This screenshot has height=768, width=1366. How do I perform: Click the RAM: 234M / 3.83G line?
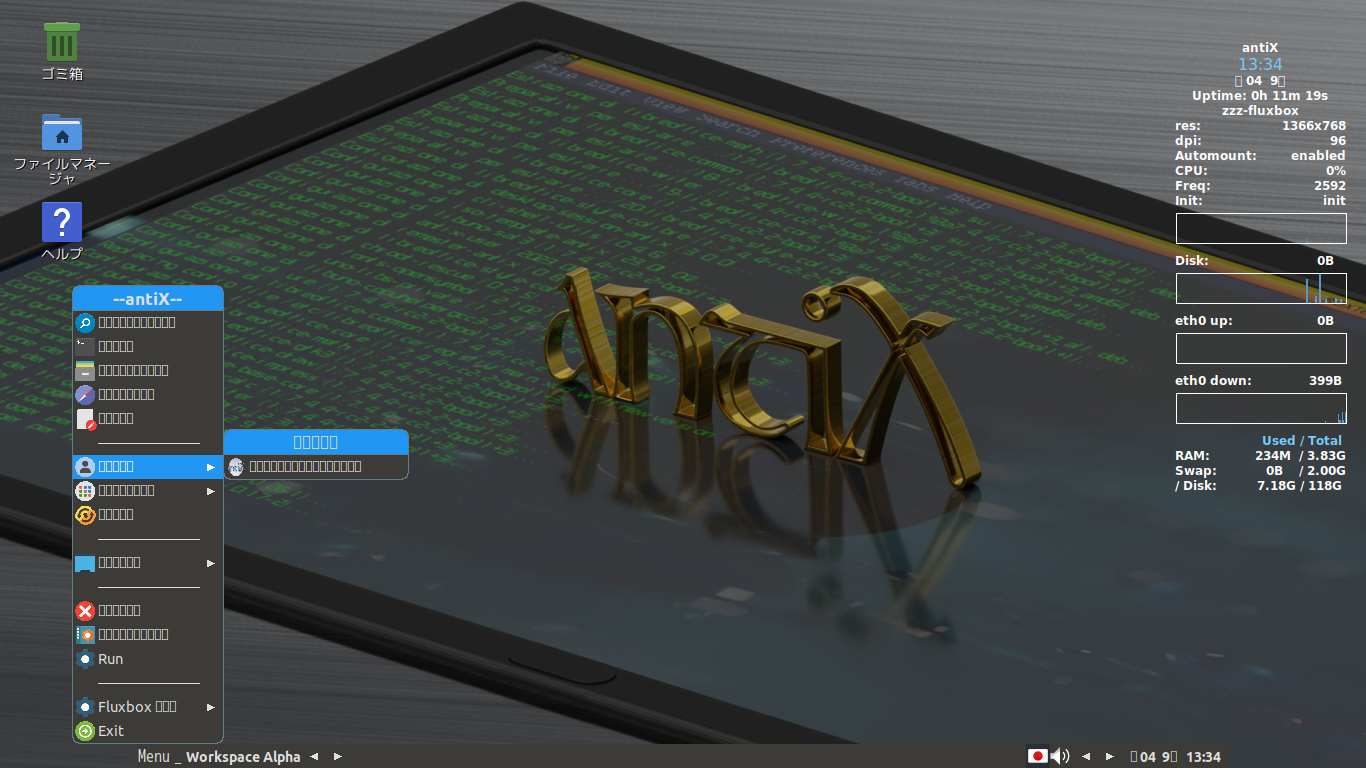tap(1259, 456)
